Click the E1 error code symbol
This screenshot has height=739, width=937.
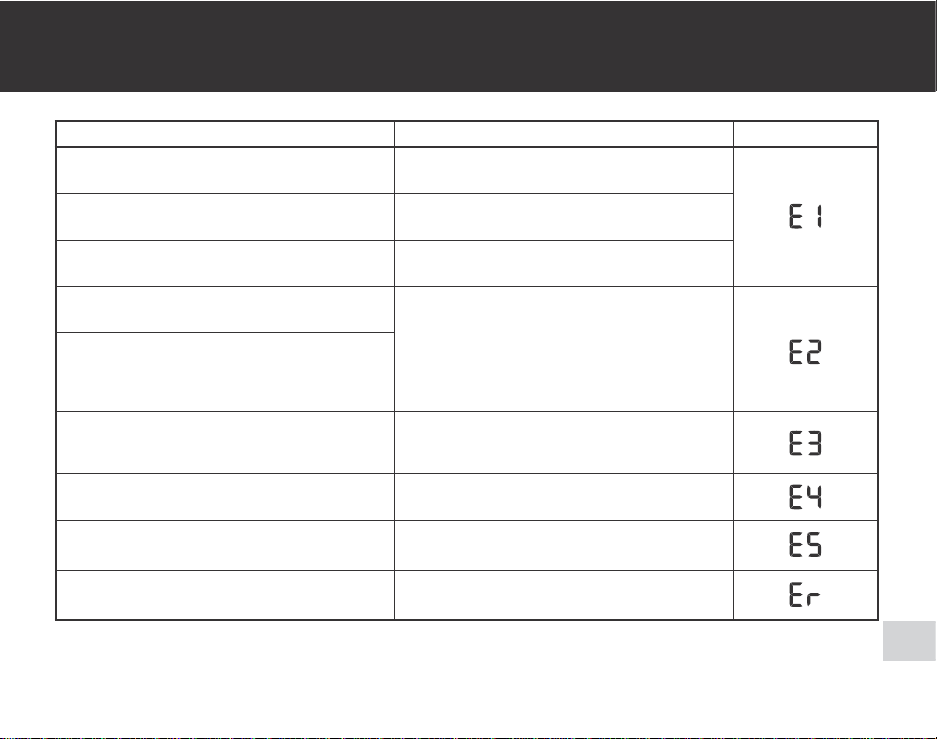coord(806,216)
